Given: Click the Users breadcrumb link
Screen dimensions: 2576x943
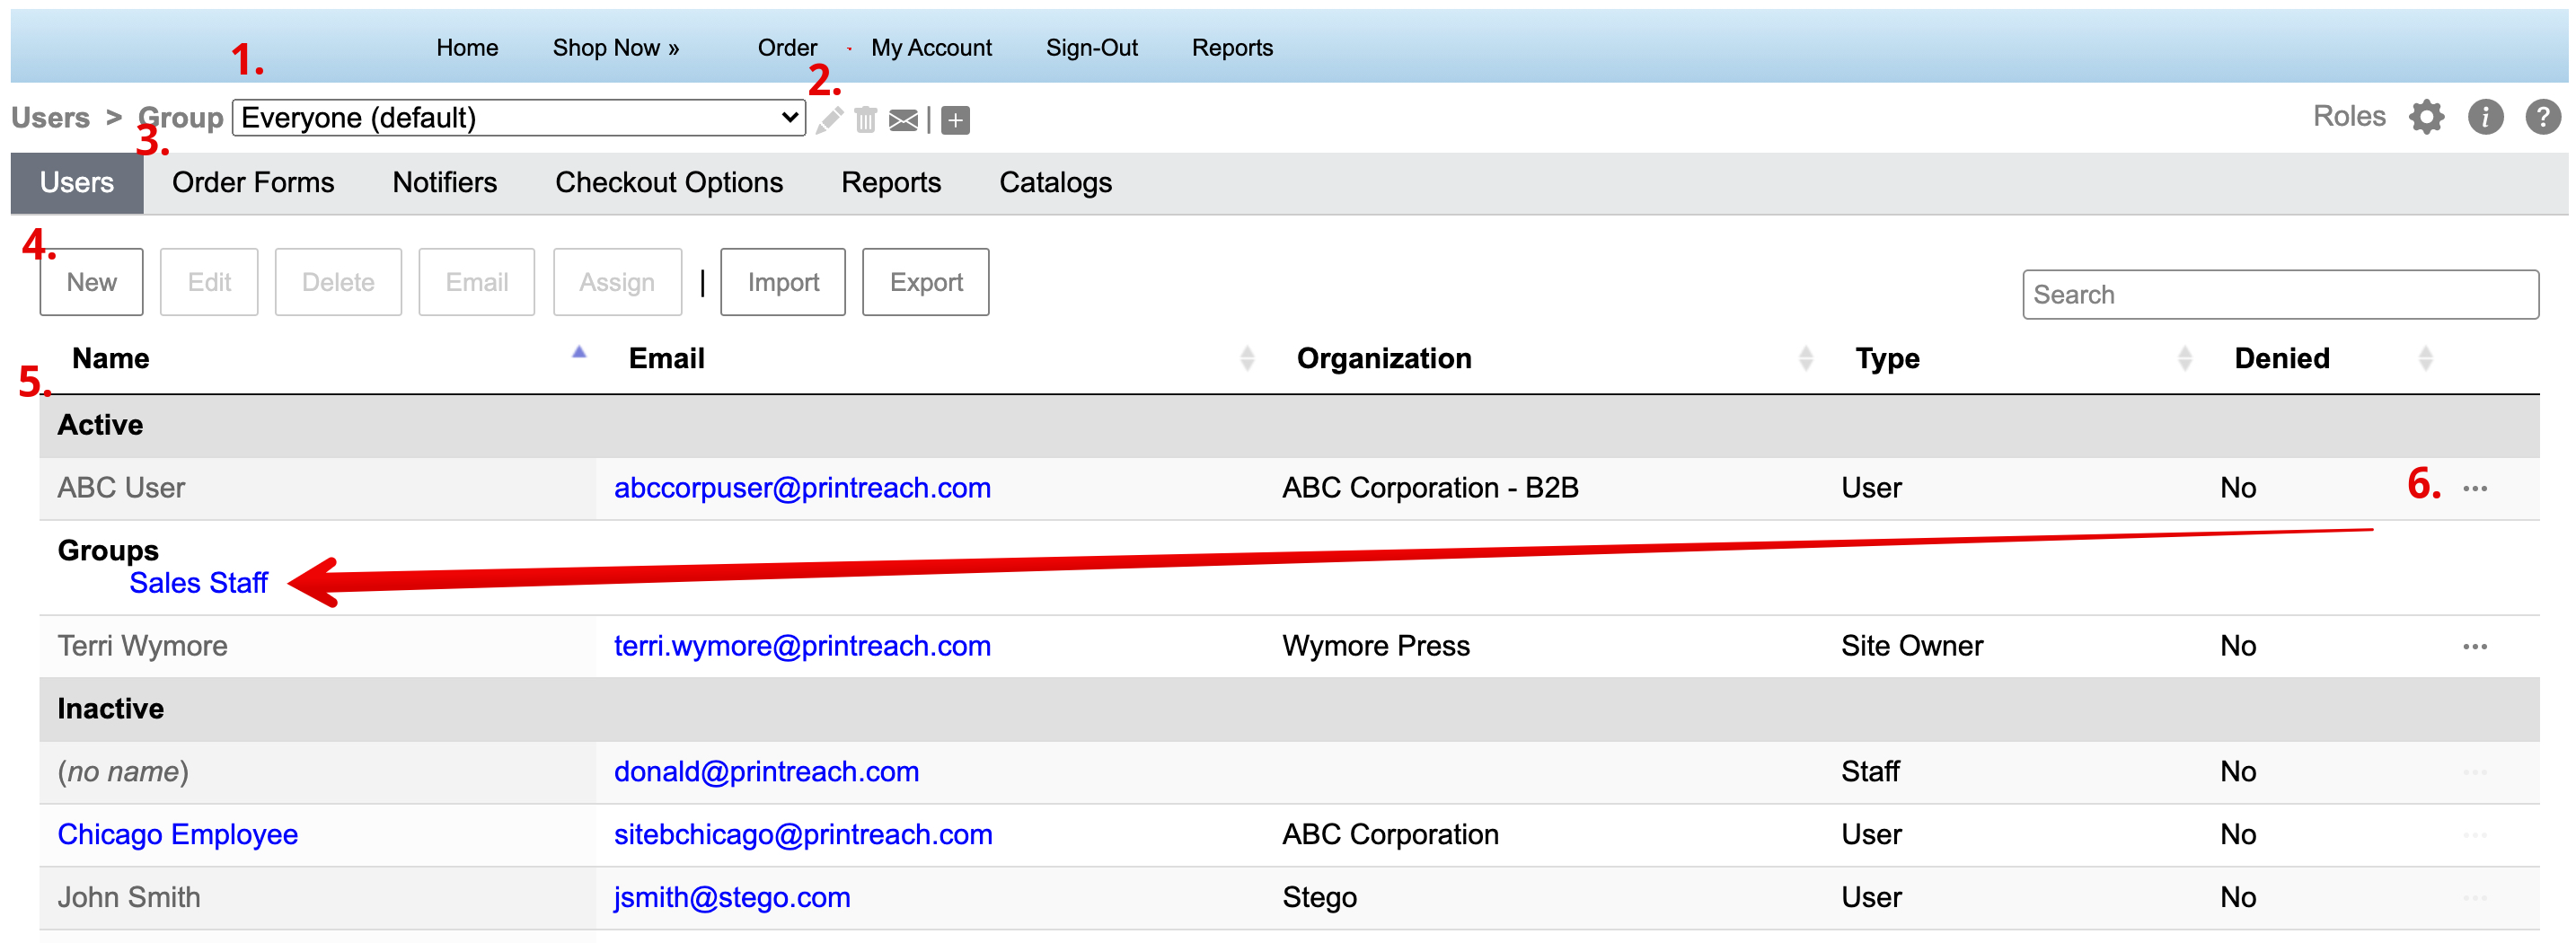Looking at the screenshot, I should coord(50,118).
